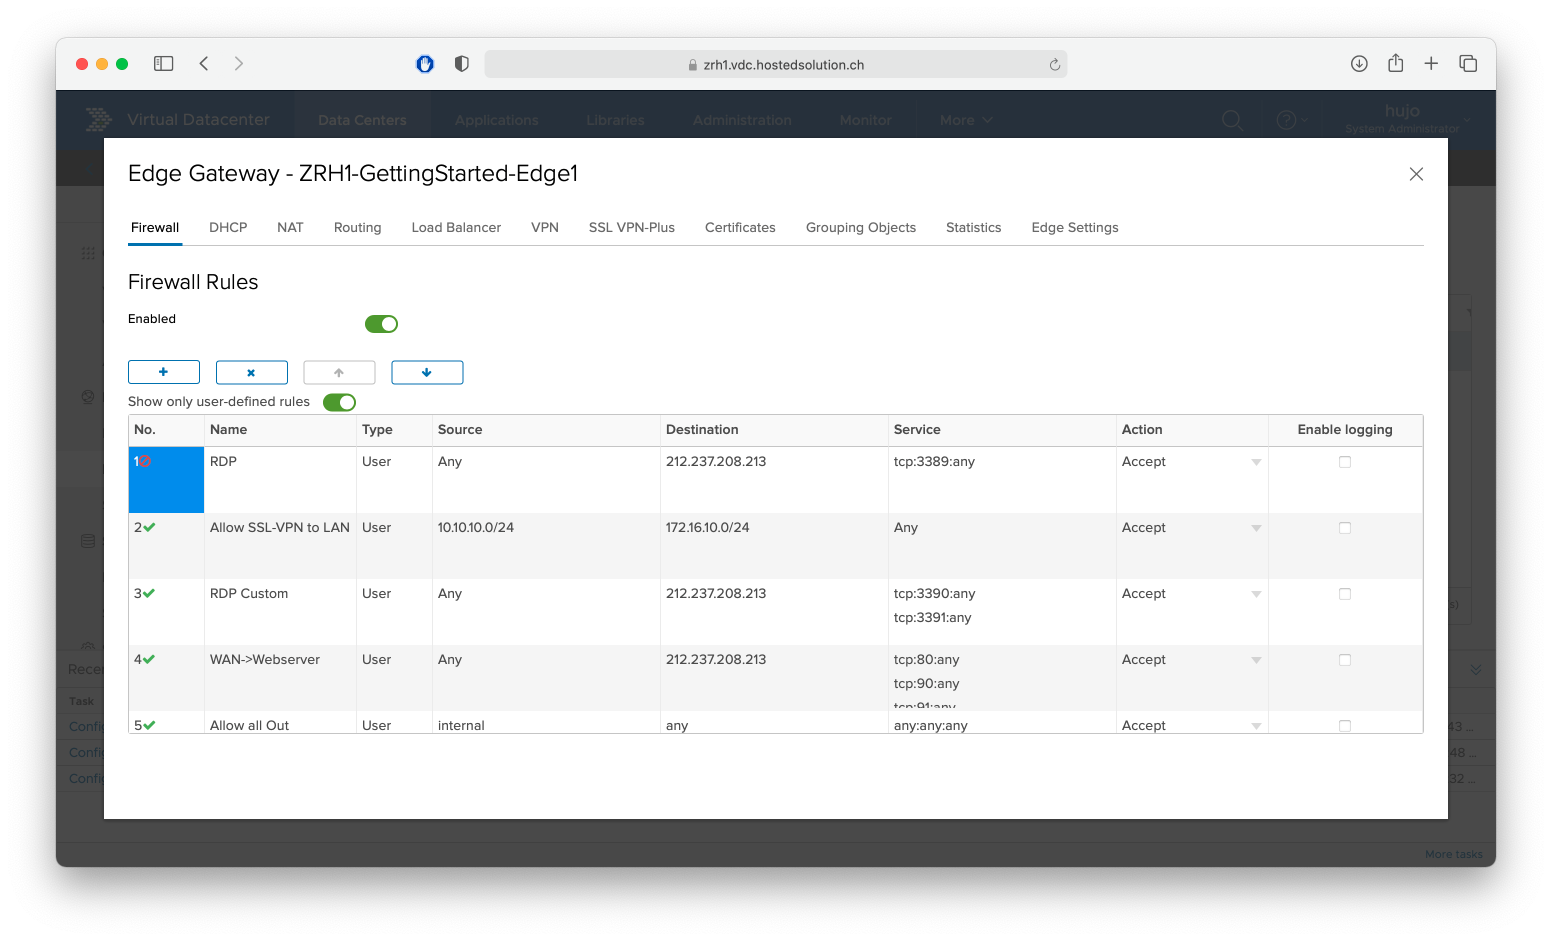Open Action dropdown for Allow all Out
This screenshot has width=1552, height=941.
(x=1256, y=726)
